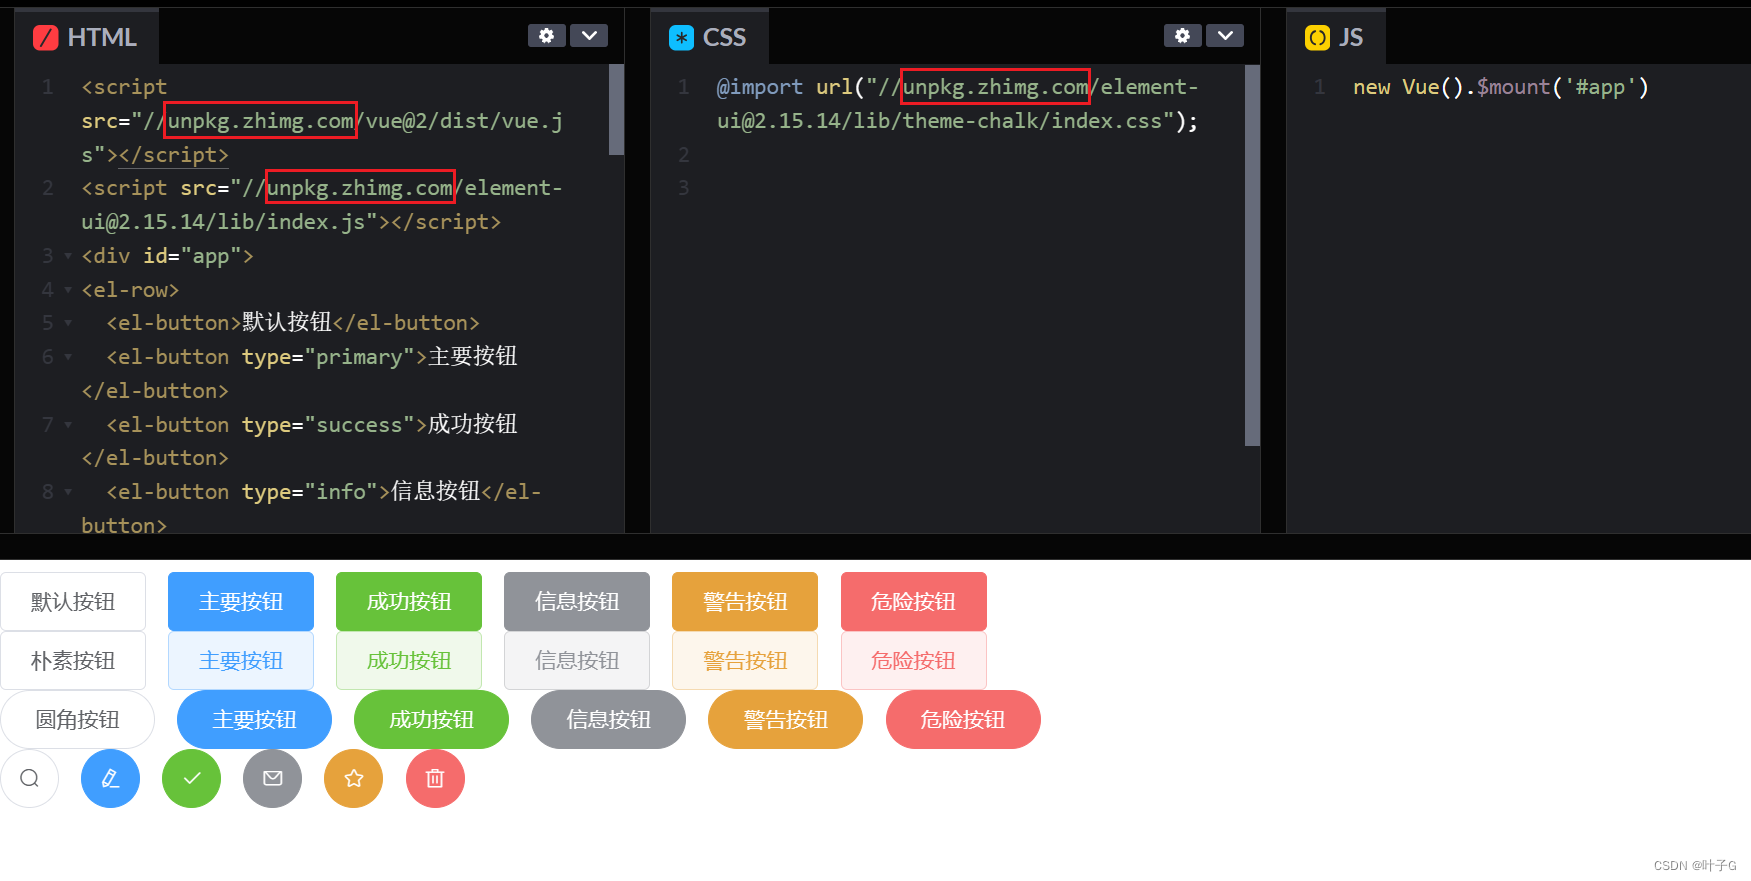Click the rounded gray 信息按钮 button

coord(608,719)
